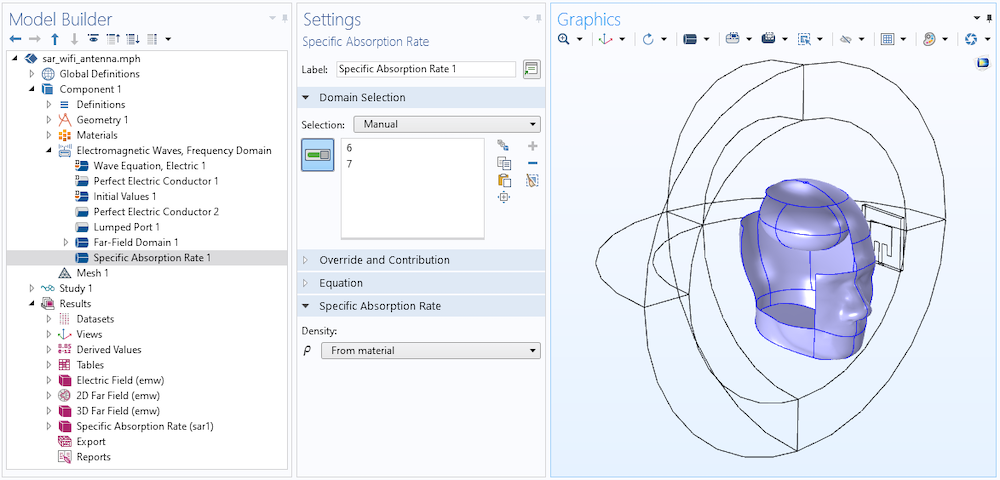Select the Datasets node under Results
The width and height of the screenshot is (1000, 480).
pyautogui.click(x=96, y=319)
